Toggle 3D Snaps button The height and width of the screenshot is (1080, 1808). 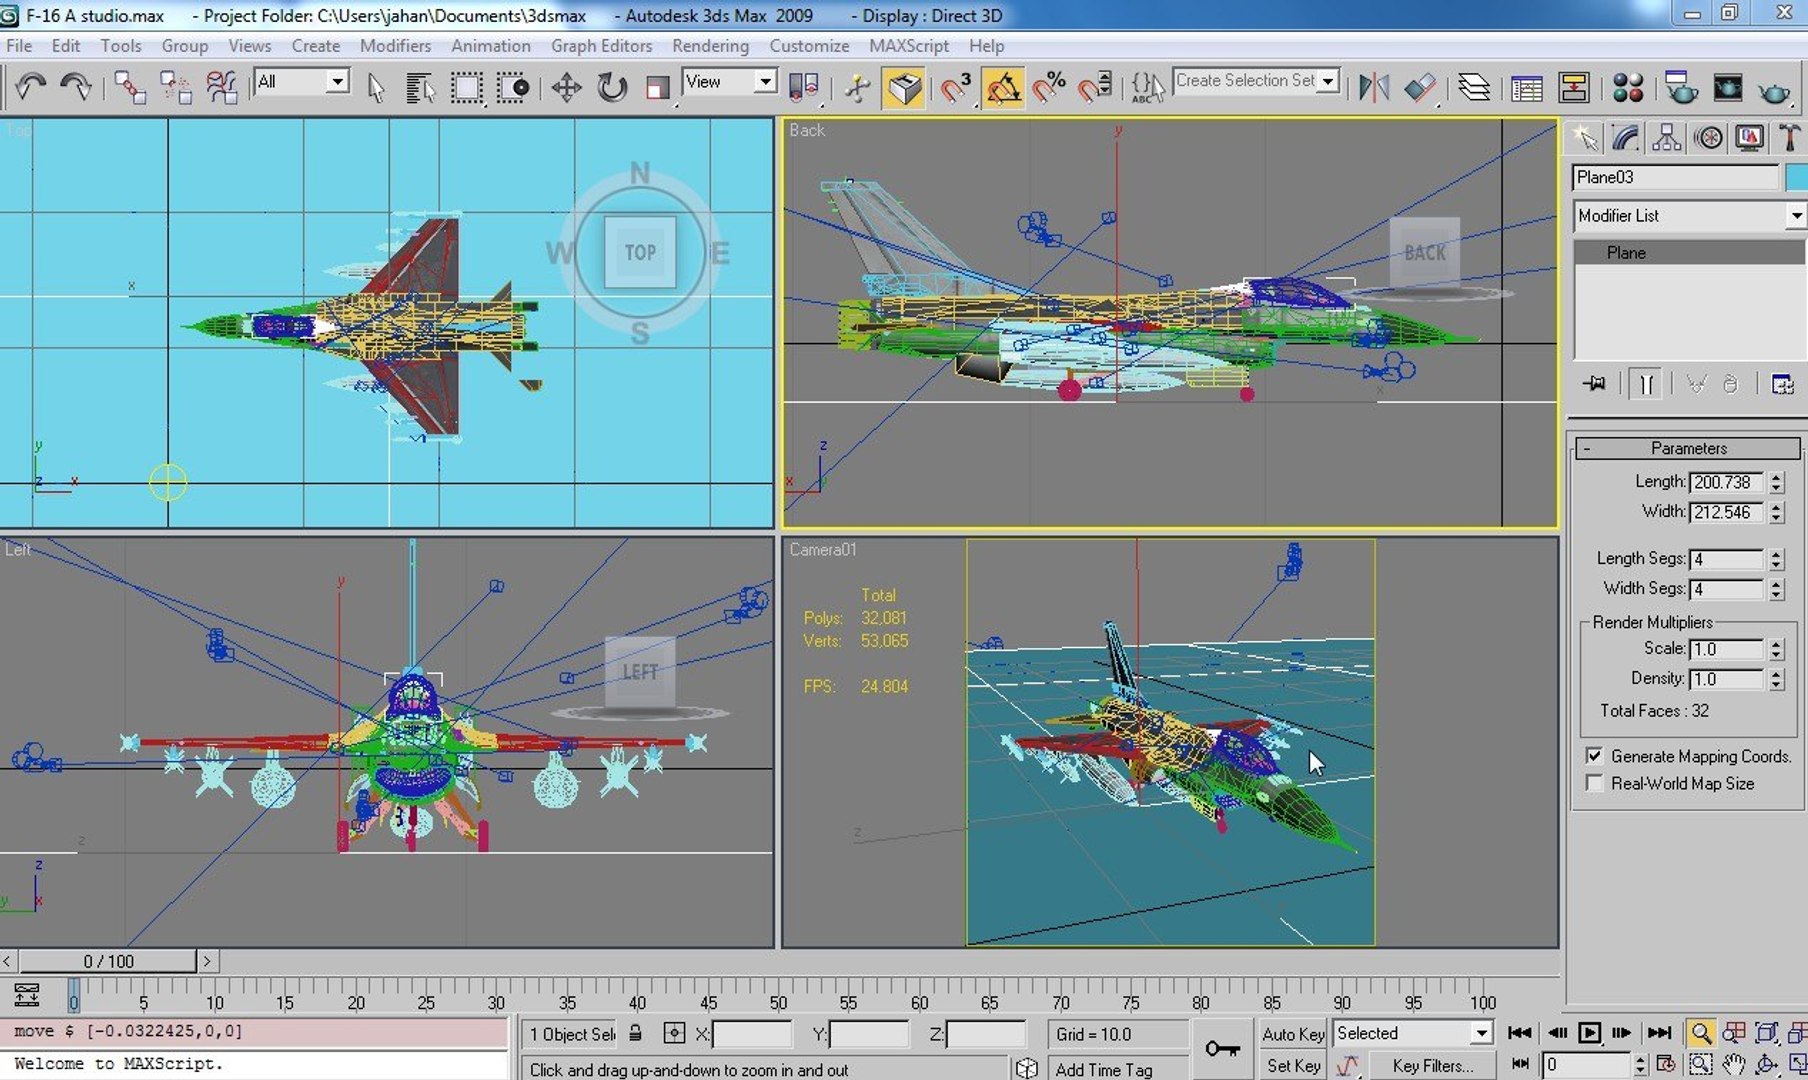tap(957, 88)
